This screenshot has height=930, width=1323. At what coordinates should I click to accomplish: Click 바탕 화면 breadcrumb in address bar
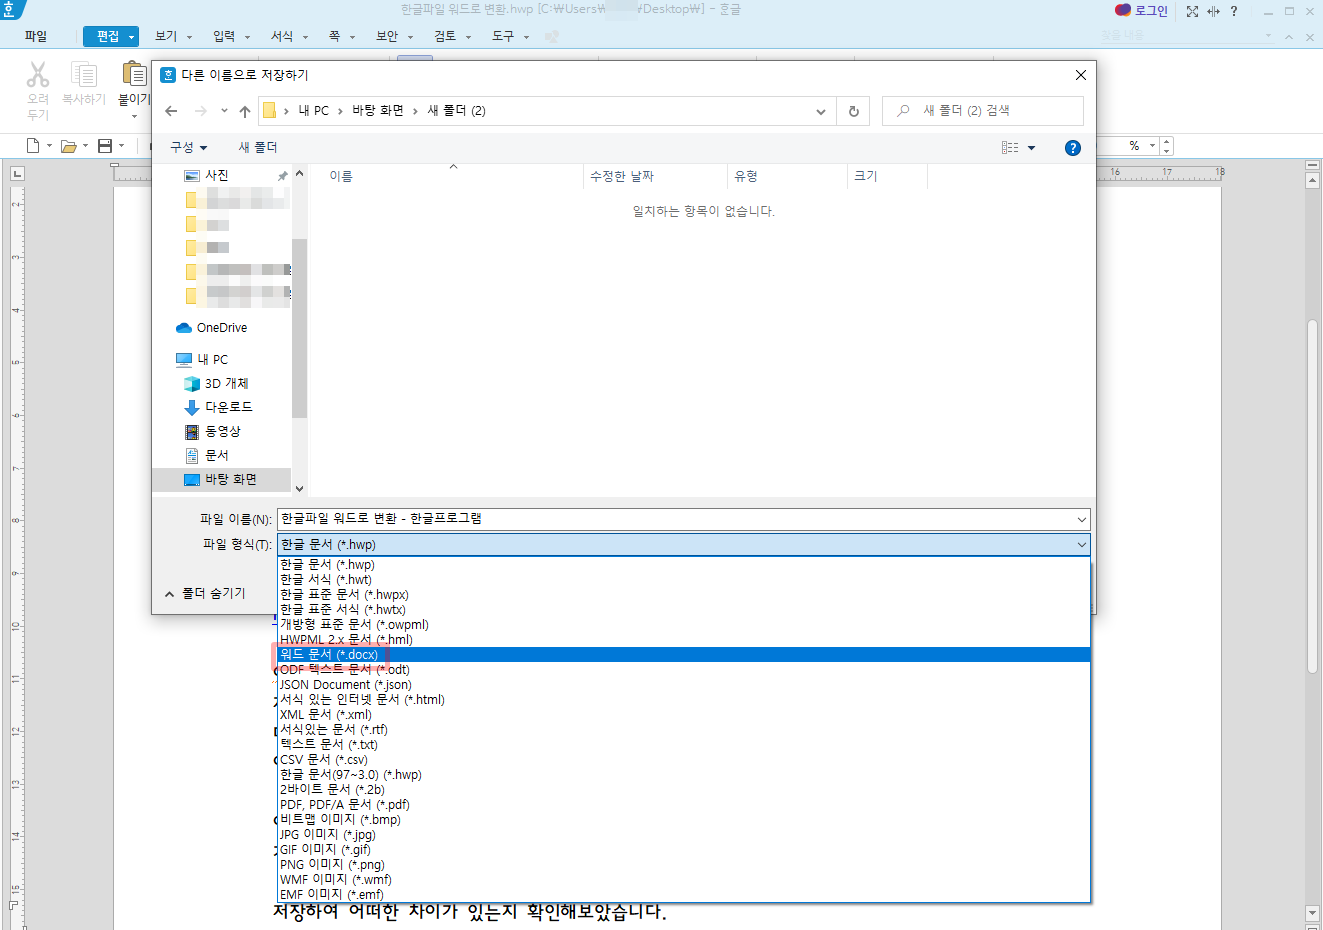coord(378,111)
